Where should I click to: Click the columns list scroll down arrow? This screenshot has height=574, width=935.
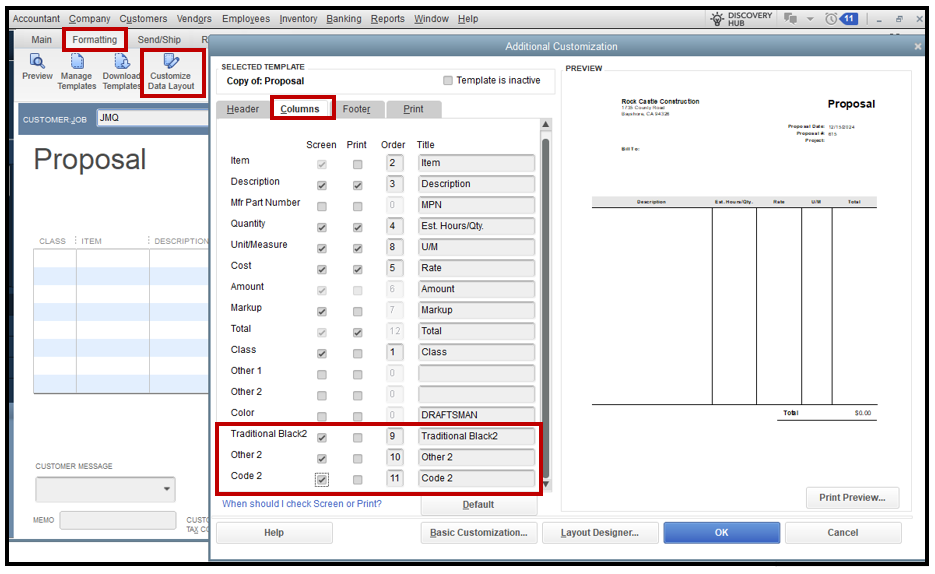click(x=546, y=484)
